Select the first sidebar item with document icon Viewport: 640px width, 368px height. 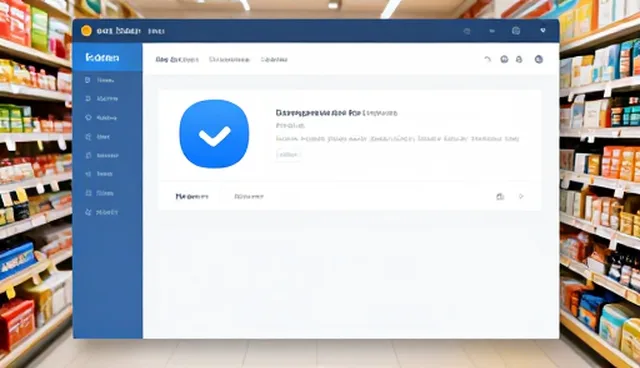(100, 80)
